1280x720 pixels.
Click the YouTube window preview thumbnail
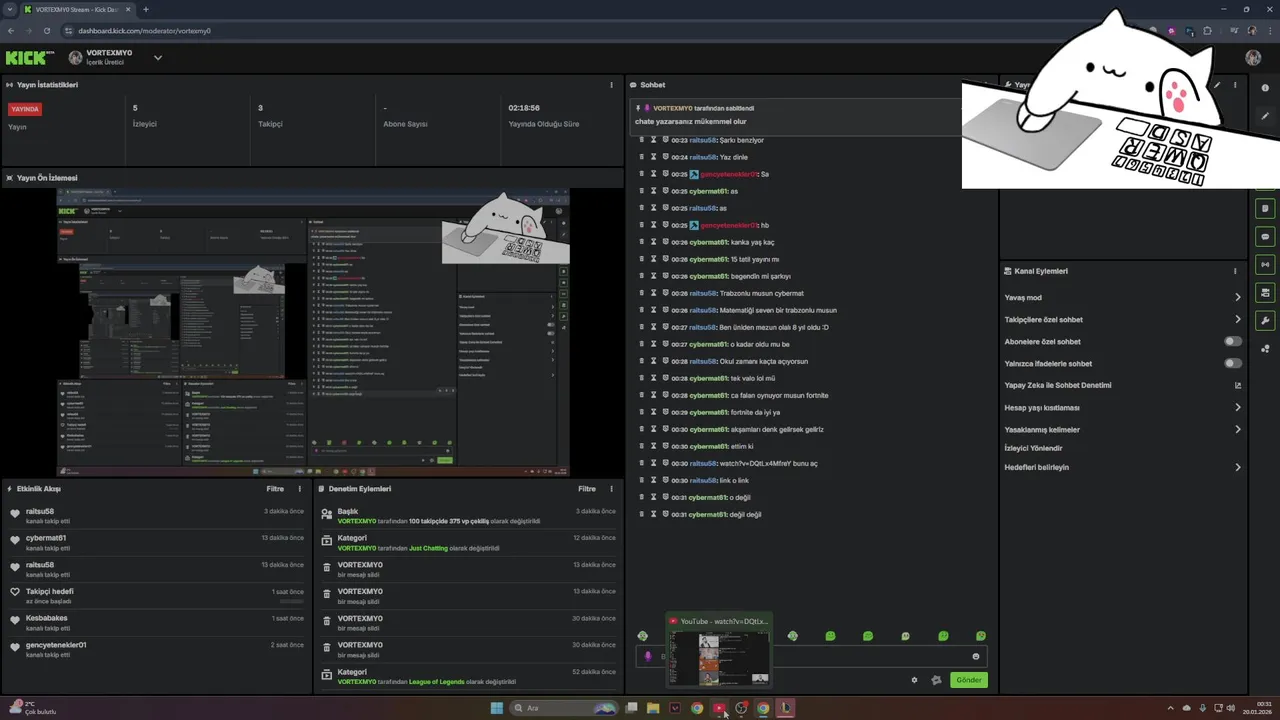pyautogui.click(x=719, y=659)
